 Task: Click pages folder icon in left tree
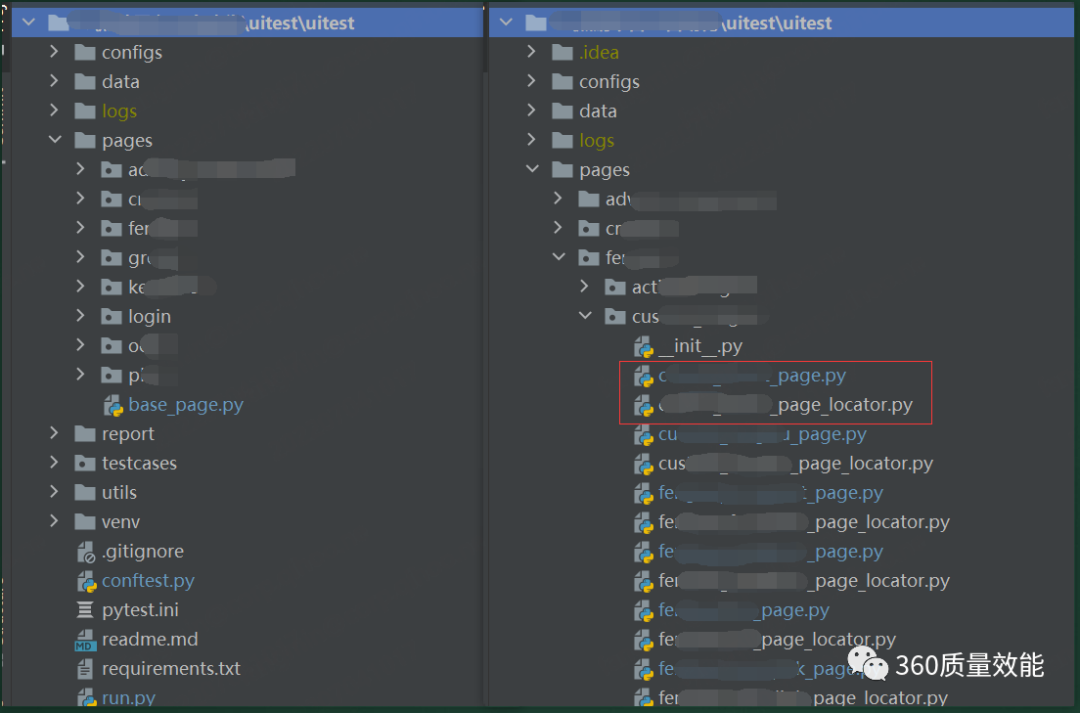(x=85, y=141)
